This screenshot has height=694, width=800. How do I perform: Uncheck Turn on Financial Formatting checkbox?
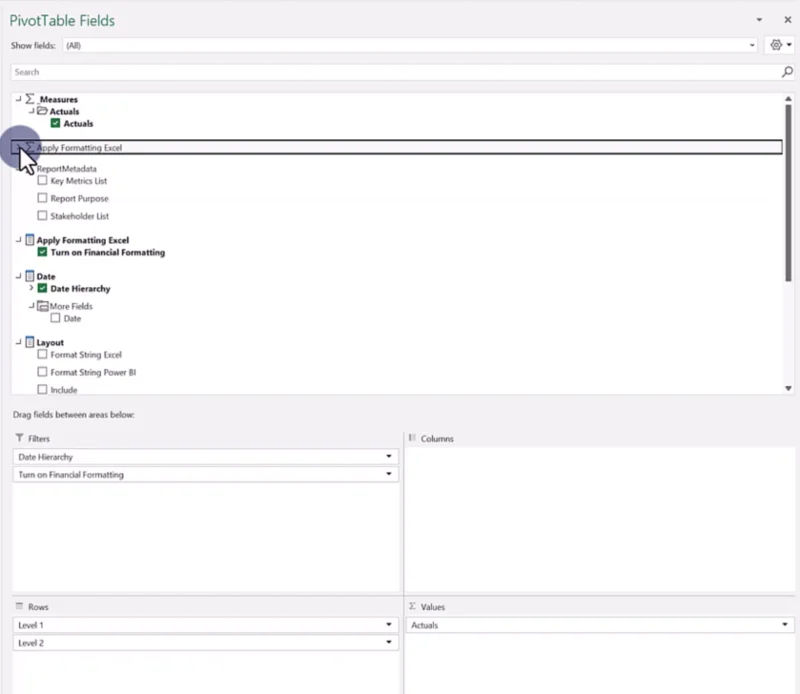click(42, 252)
